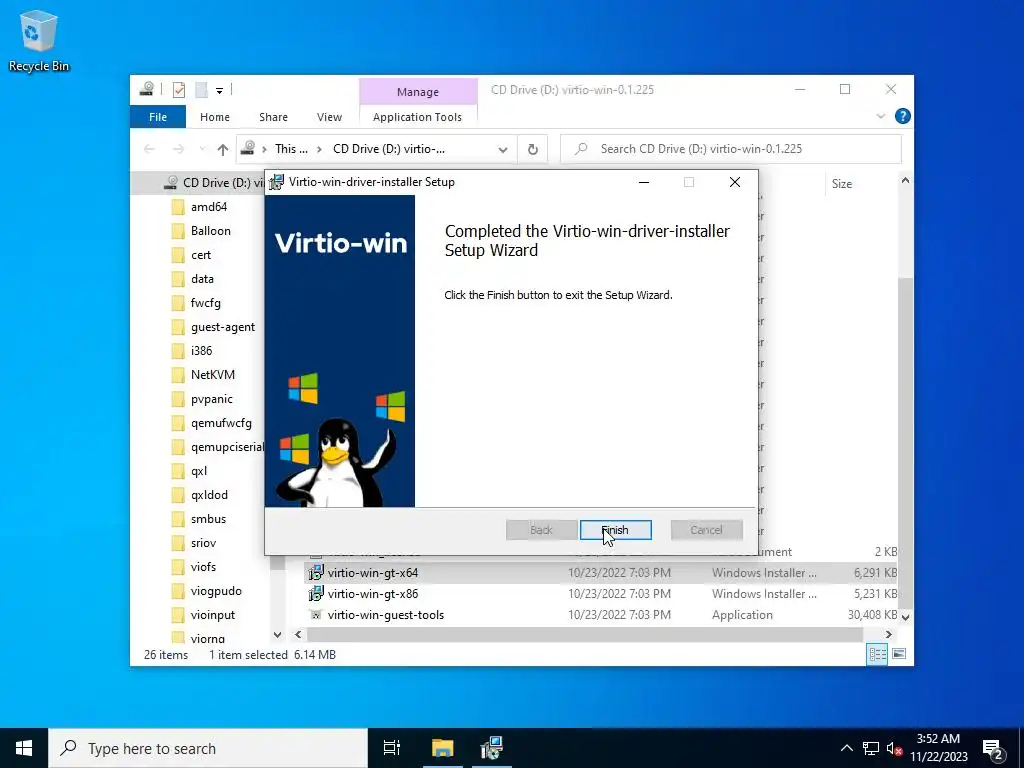Click the drive icon in Explorer title bar
The width and height of the screenshot is (1024, 768).
click(x=147, y=89)
